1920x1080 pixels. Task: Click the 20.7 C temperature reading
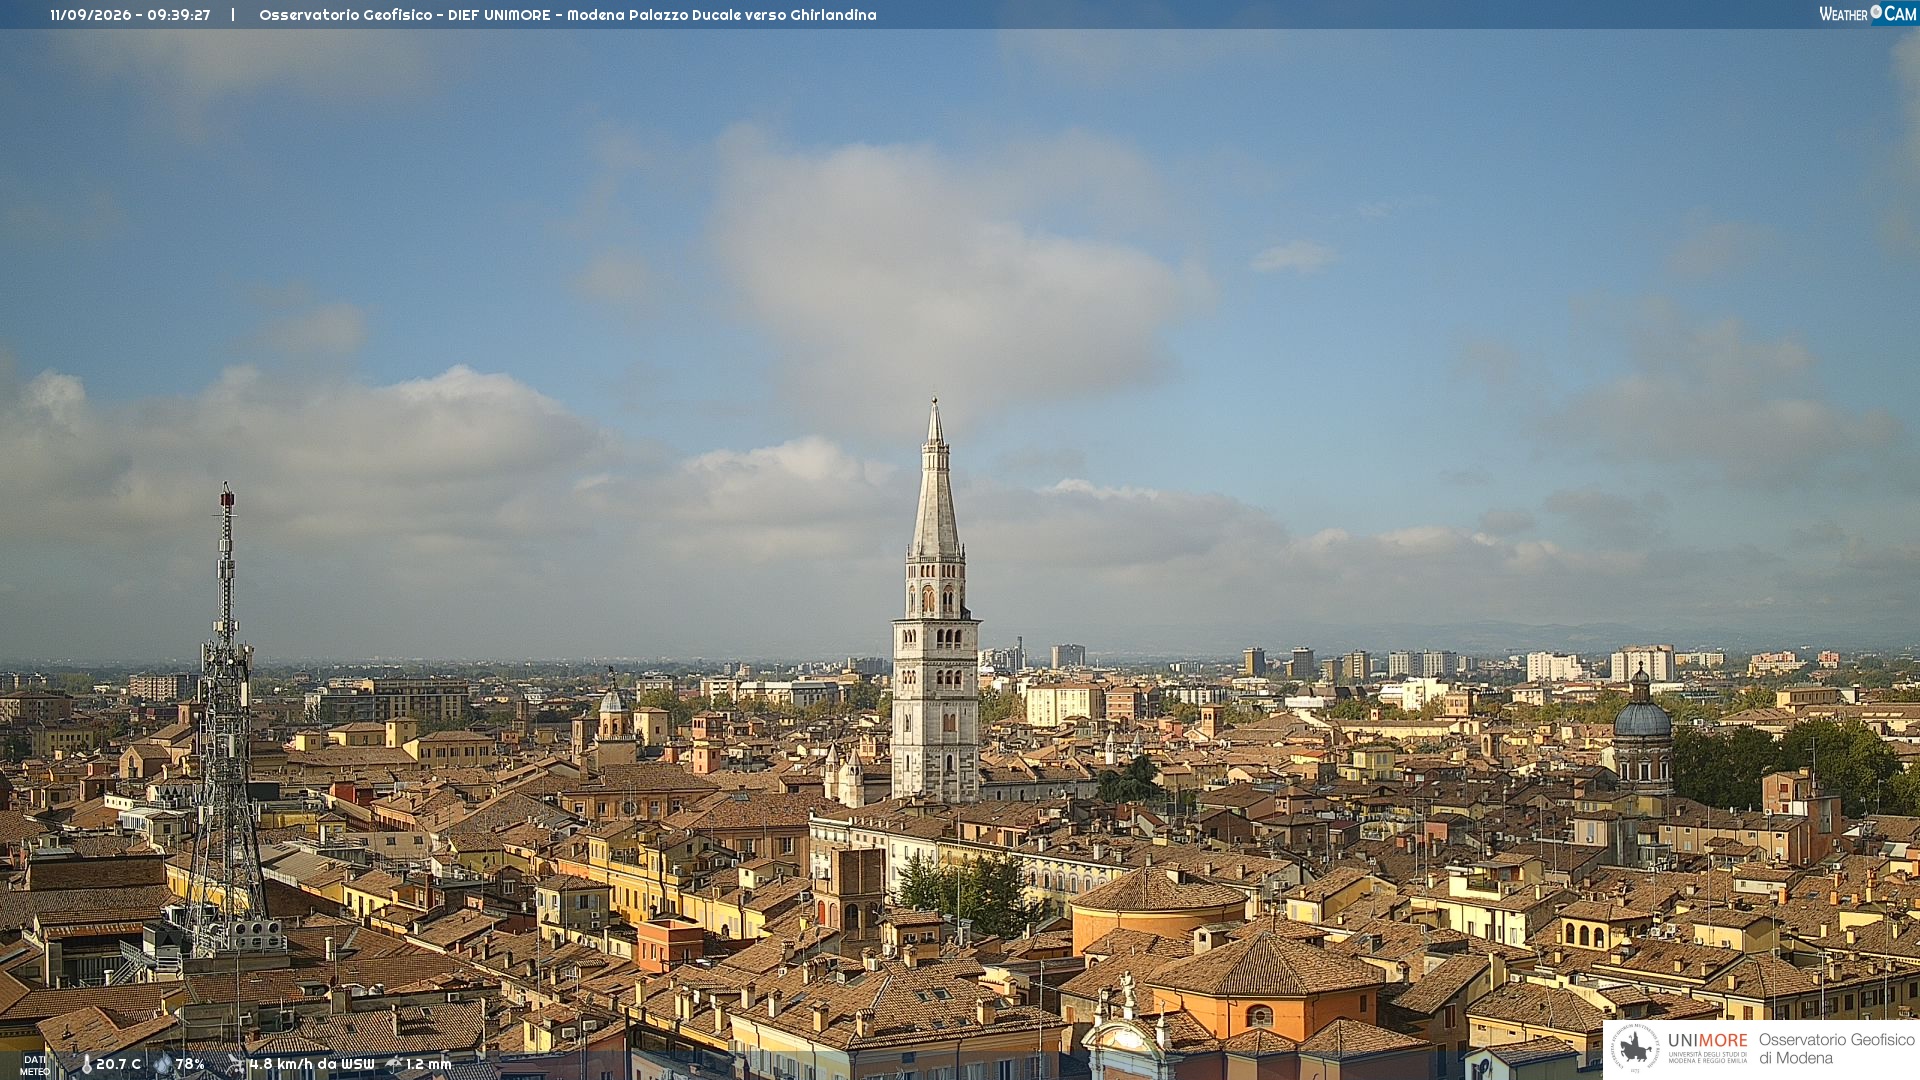(119, 1064)
